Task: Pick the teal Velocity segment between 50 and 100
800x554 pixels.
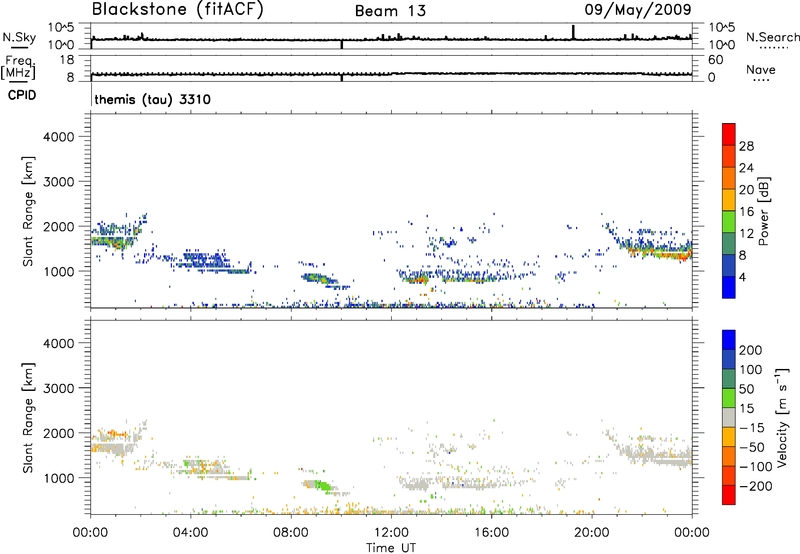Action: pyautogui.click(x=729, y=379)
